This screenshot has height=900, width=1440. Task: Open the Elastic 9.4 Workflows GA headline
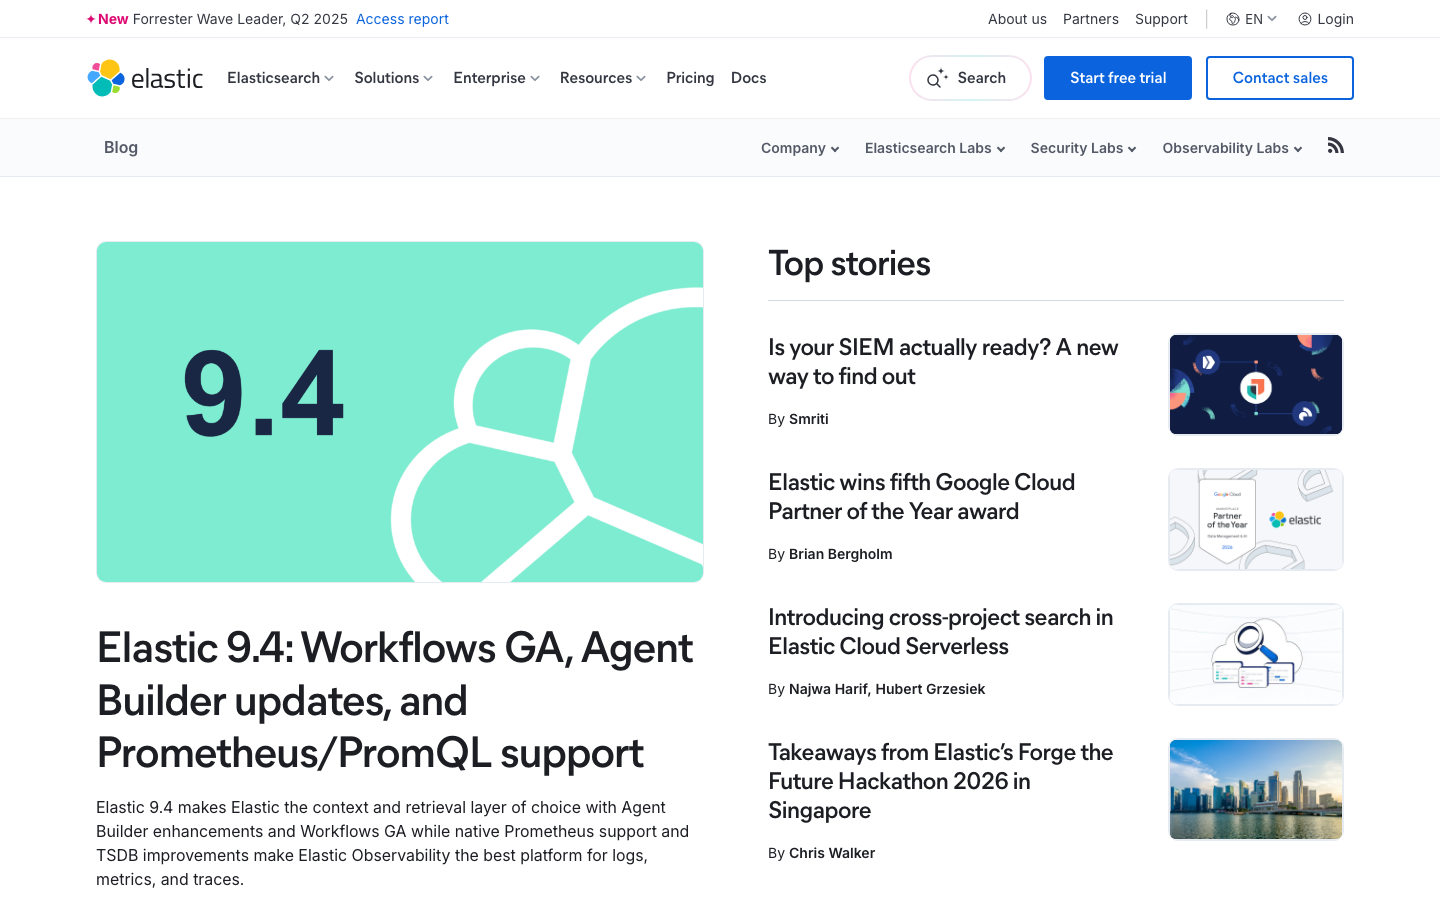[396, 700]
